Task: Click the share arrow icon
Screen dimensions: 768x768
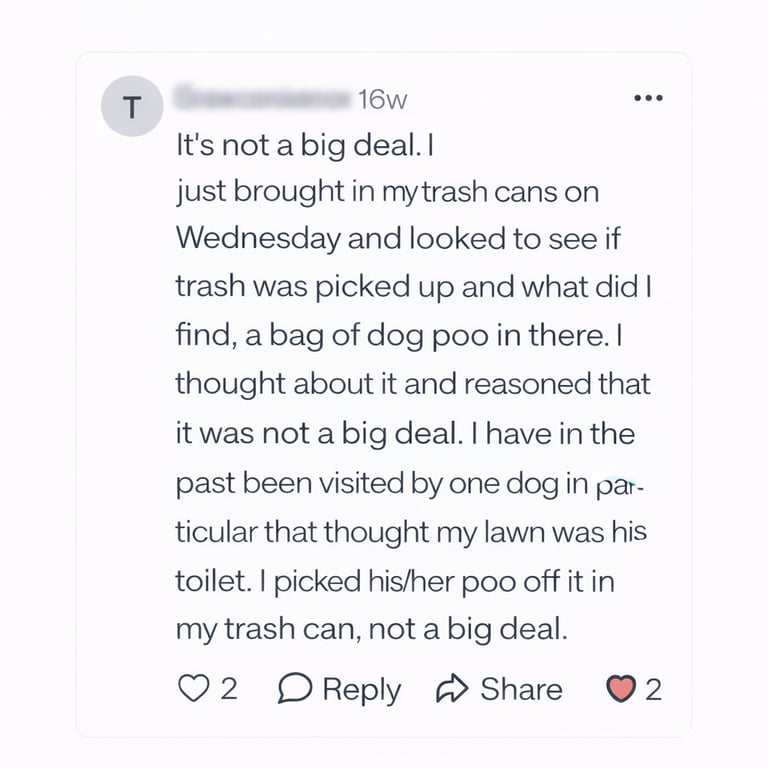Action: pyautogui.click(x=453, y=689)
